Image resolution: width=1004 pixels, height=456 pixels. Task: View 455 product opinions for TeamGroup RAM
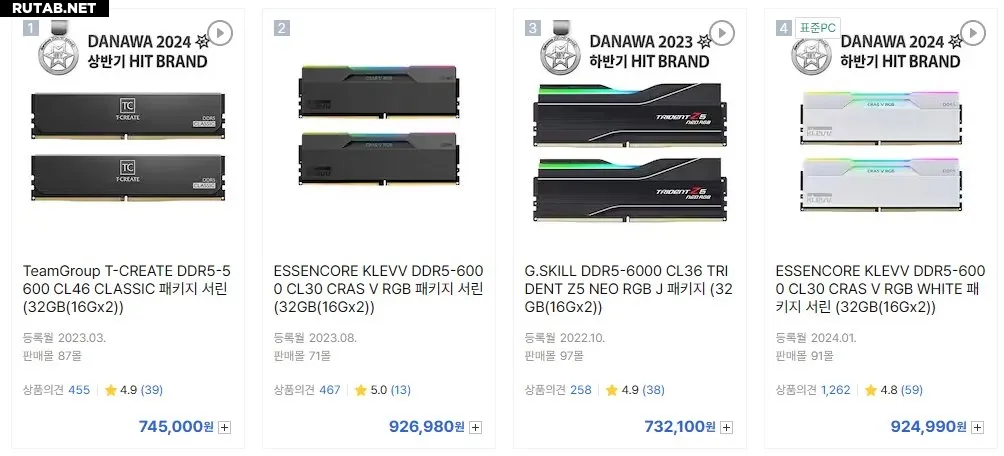point(79,389)
